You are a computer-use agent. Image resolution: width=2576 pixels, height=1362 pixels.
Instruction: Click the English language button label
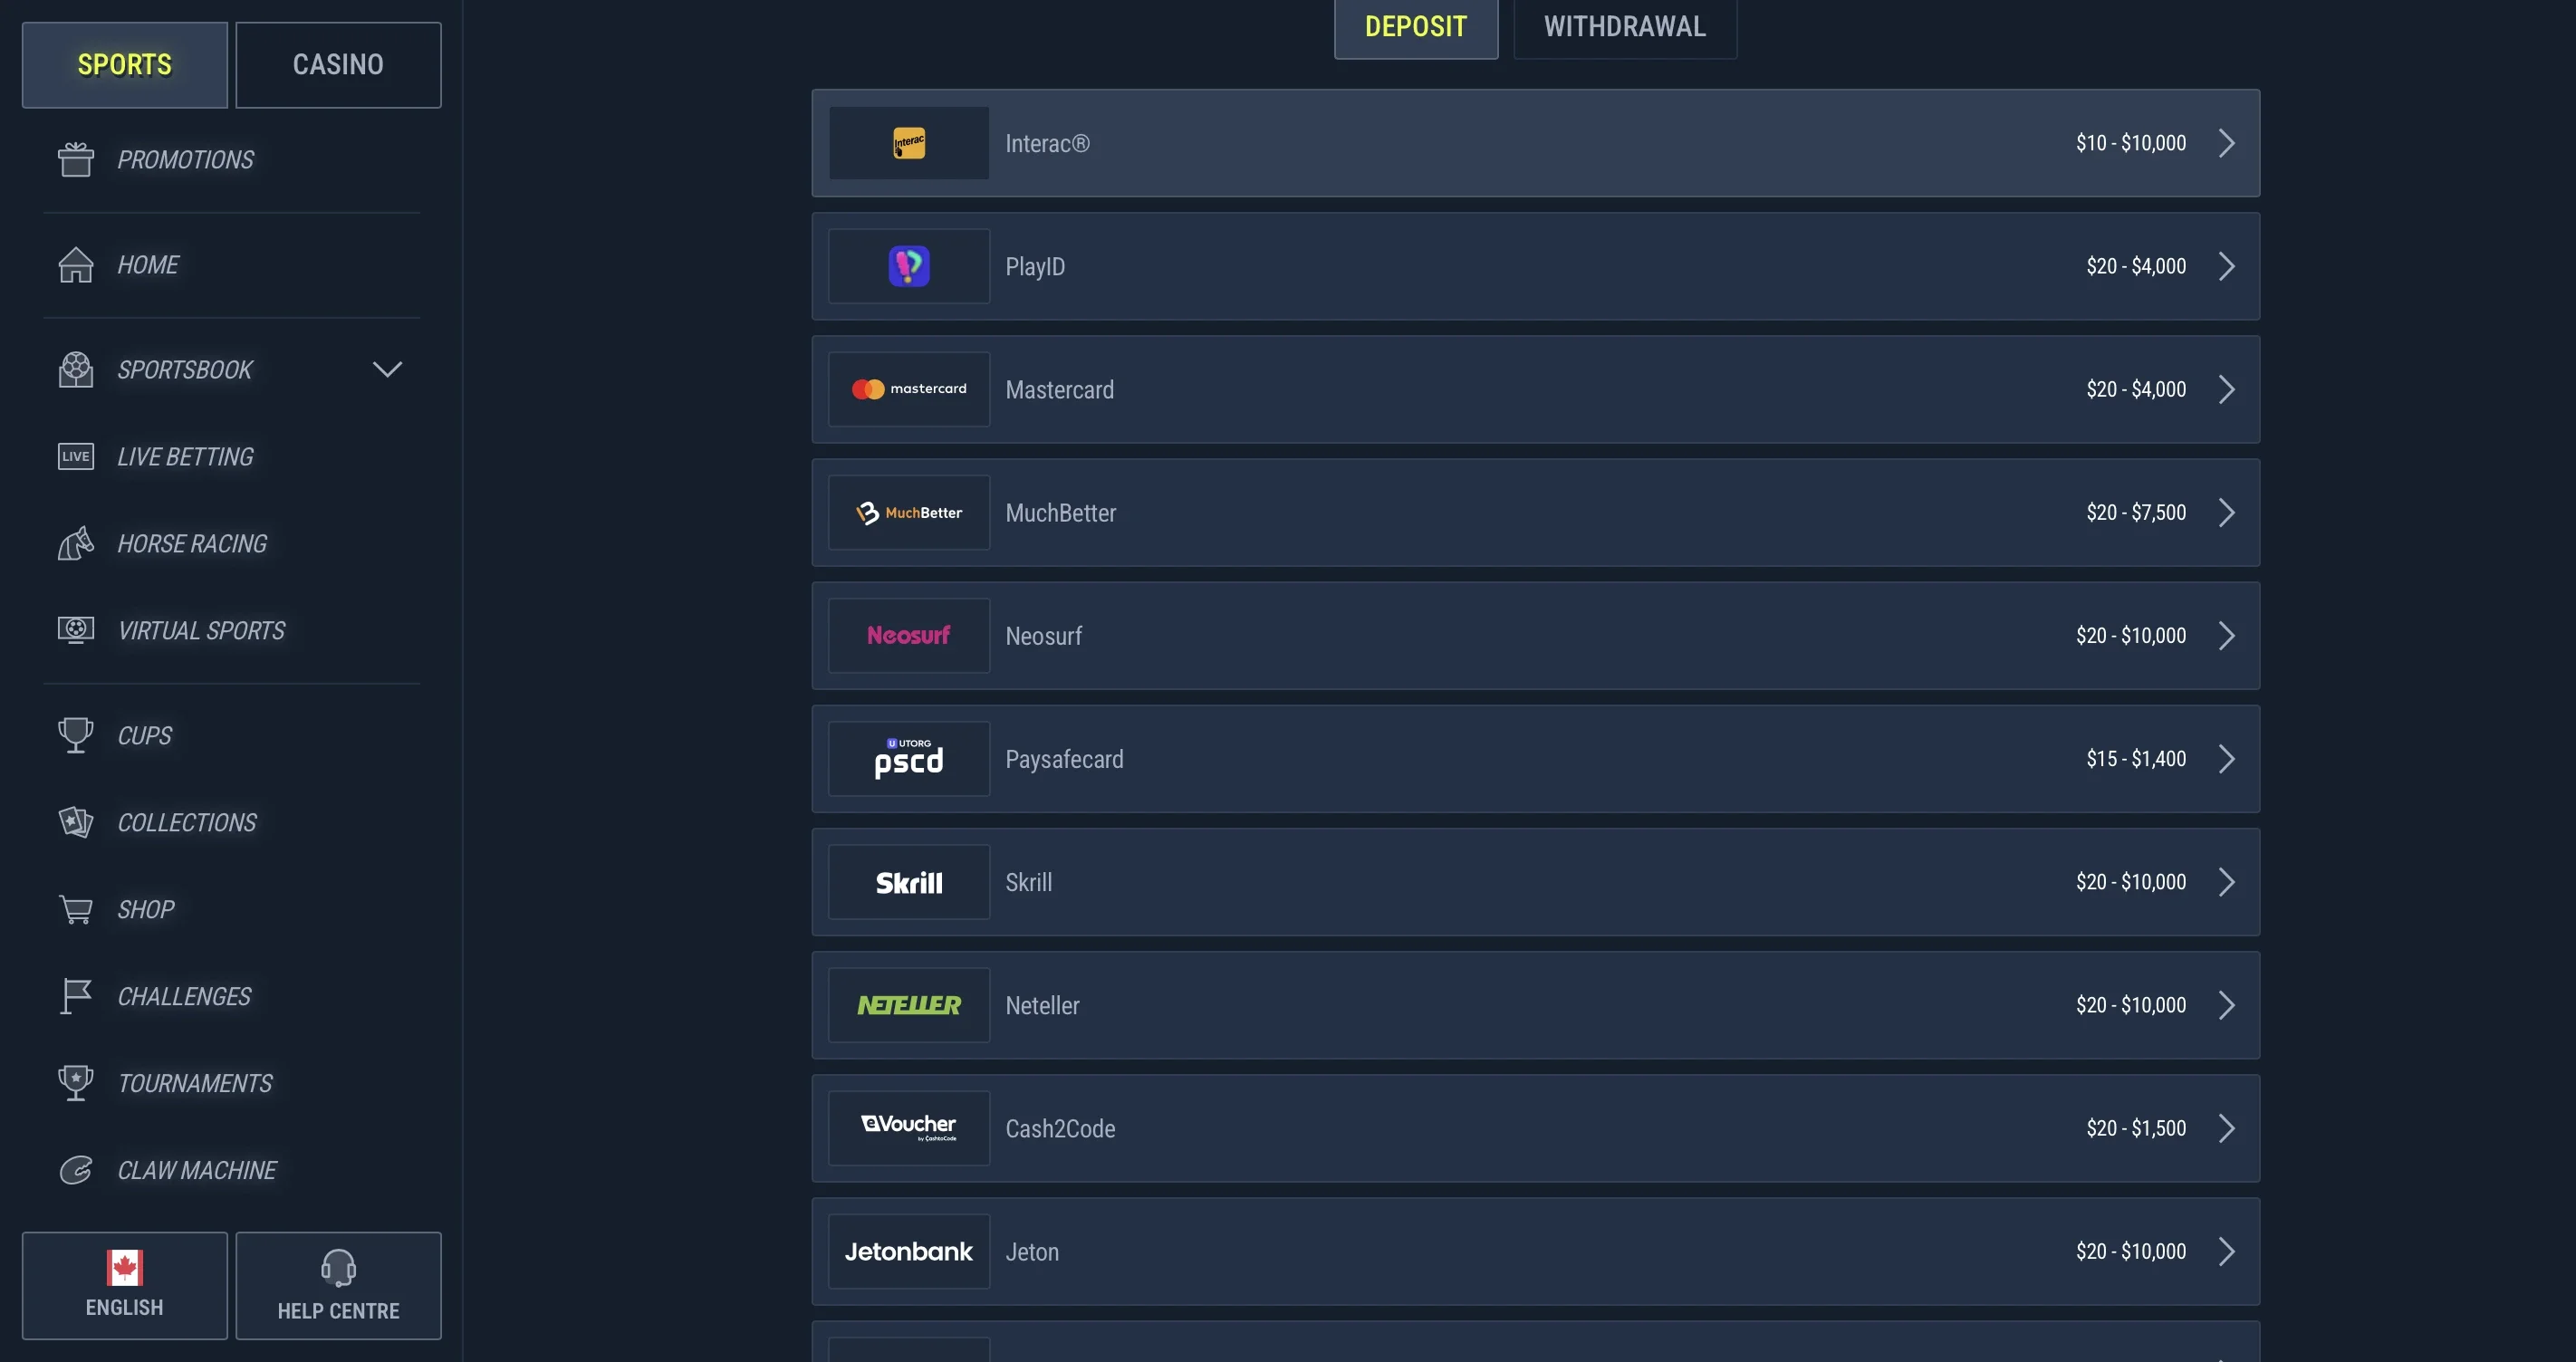(x=125, y=1308)
